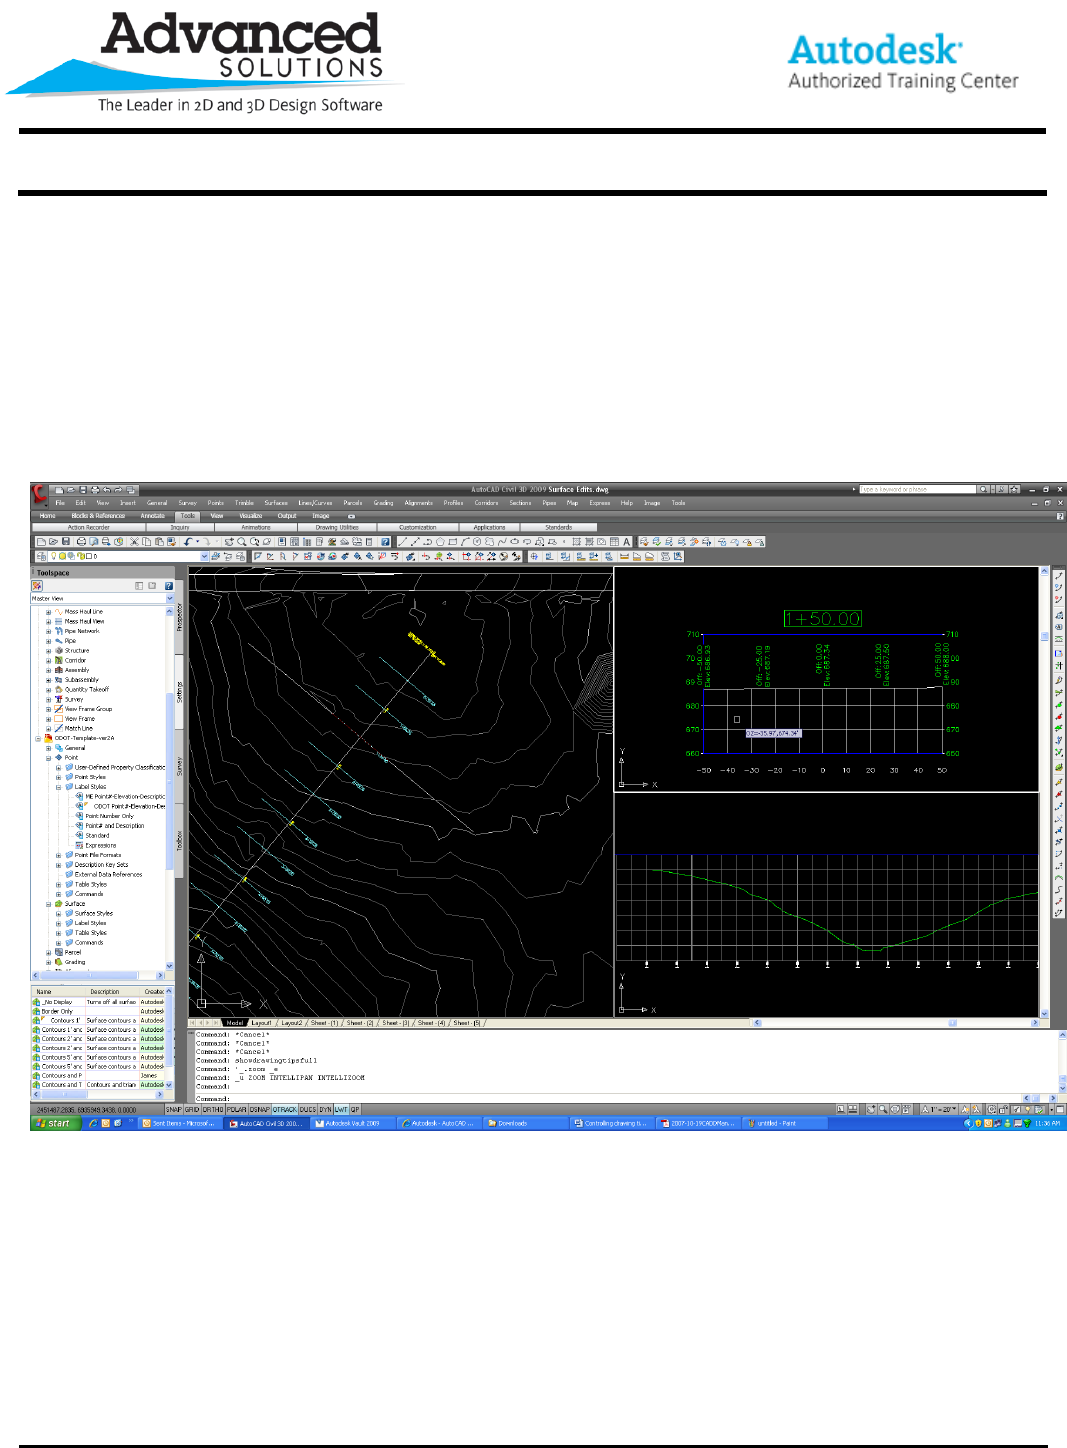Click the Windows start button

coord(54,1123)
